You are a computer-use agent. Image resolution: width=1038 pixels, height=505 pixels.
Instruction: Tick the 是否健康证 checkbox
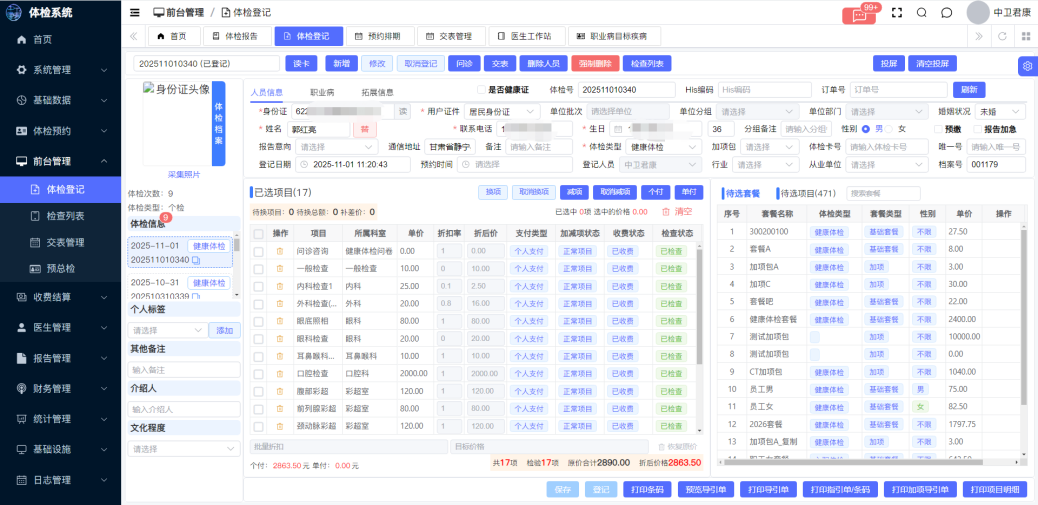tap(480, 90)
